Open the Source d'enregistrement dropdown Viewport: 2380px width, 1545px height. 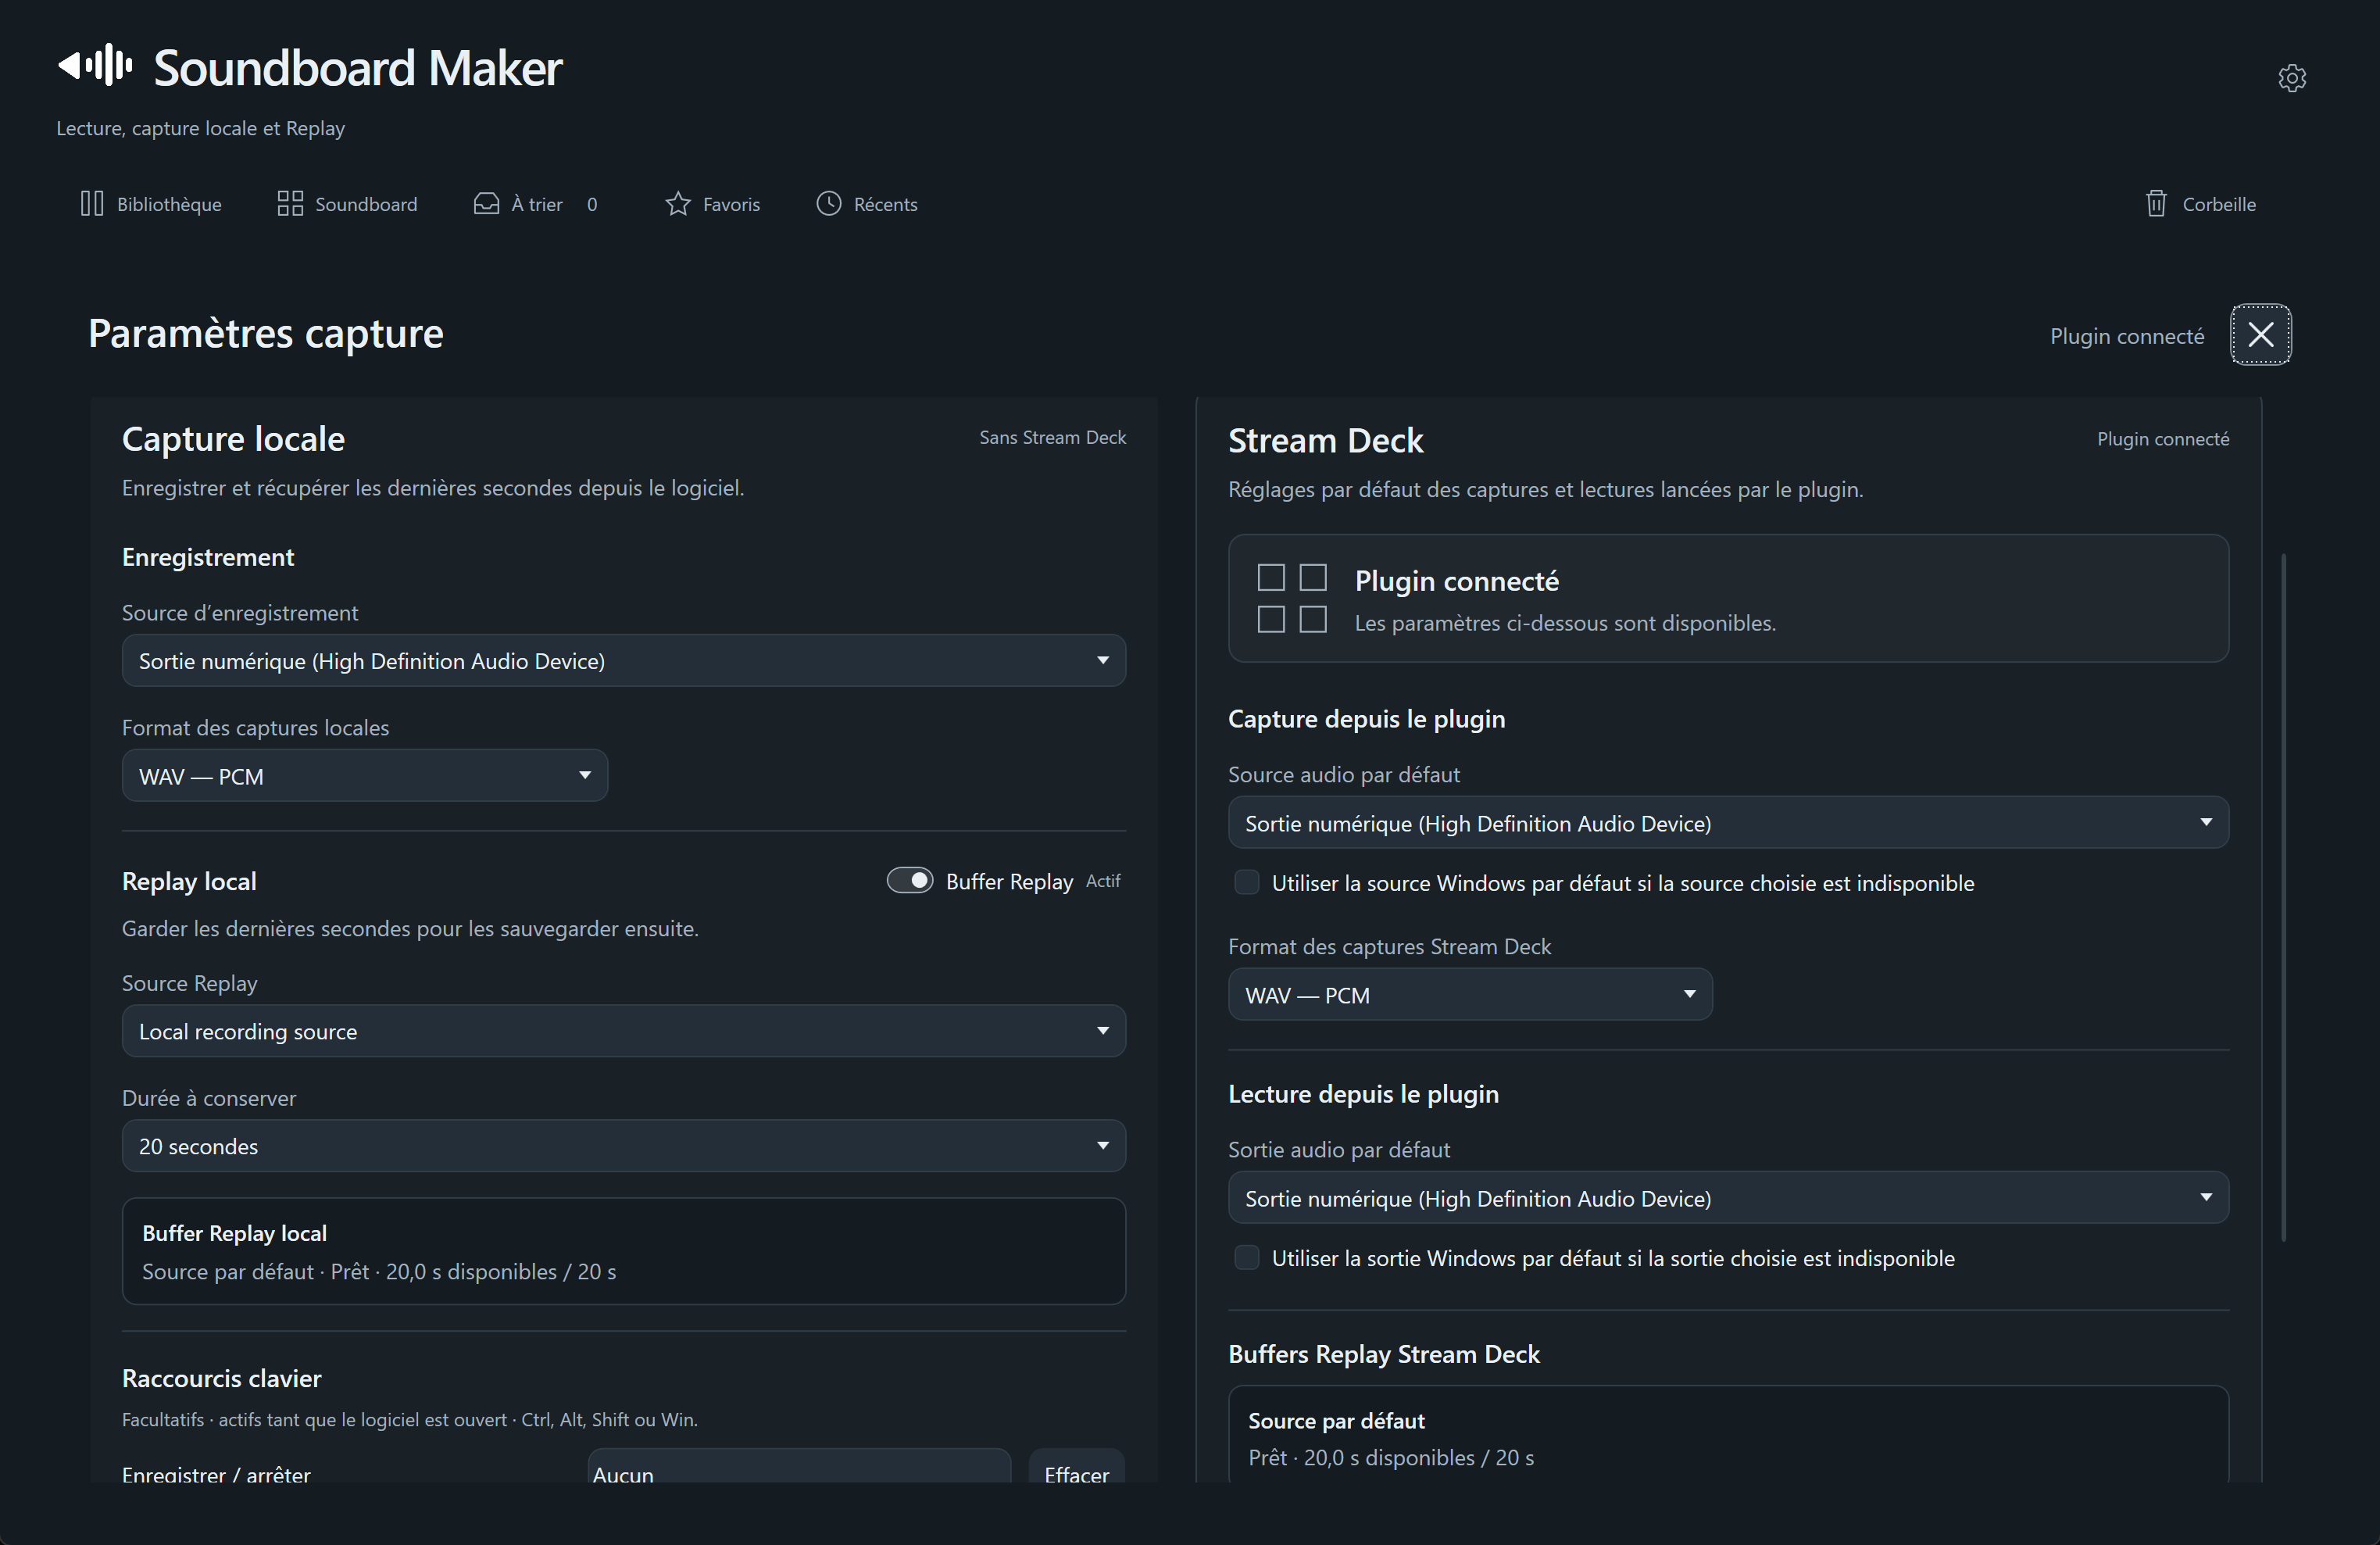(x=624, y=660)
